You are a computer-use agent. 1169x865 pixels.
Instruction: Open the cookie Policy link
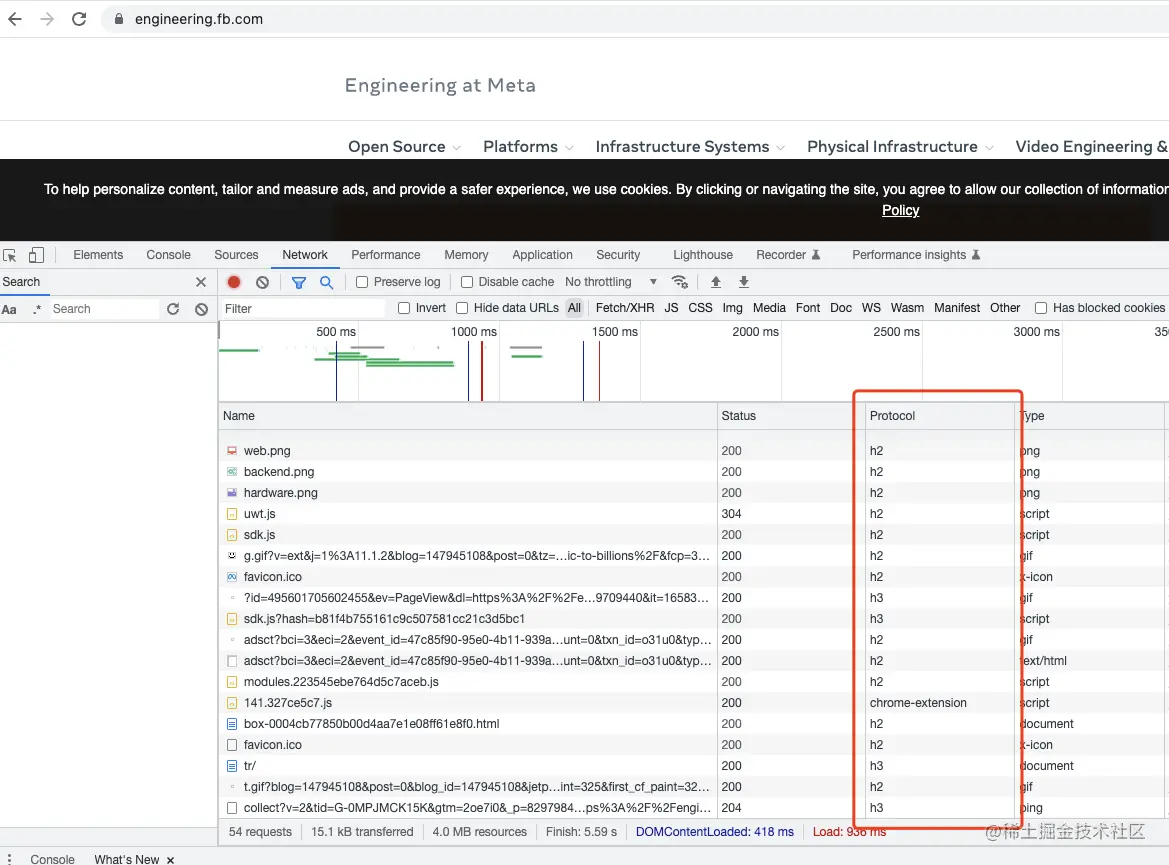[x=900, y=210]
